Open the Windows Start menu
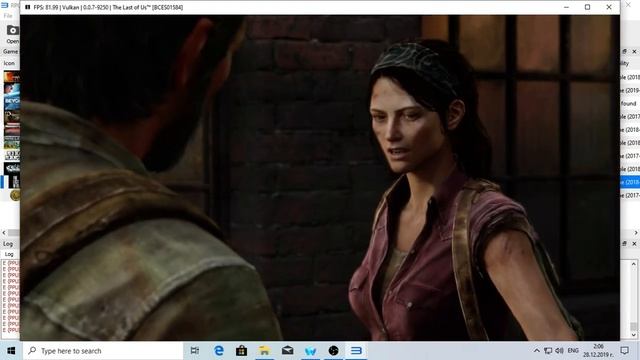640x360 pixels. pos(11,351)
